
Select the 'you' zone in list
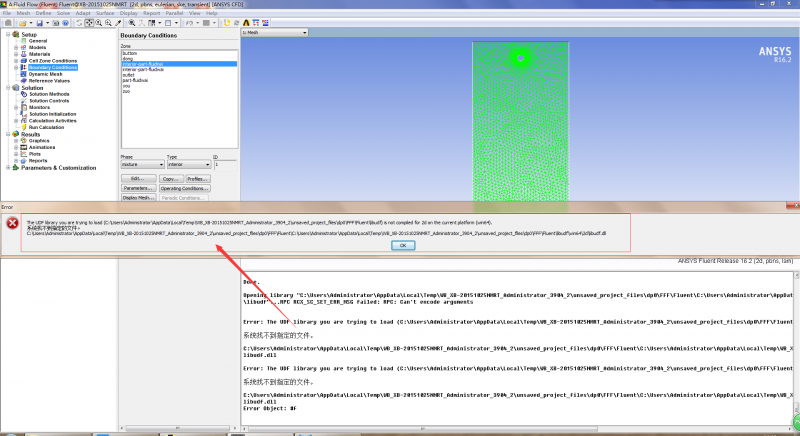pos(179,86)
